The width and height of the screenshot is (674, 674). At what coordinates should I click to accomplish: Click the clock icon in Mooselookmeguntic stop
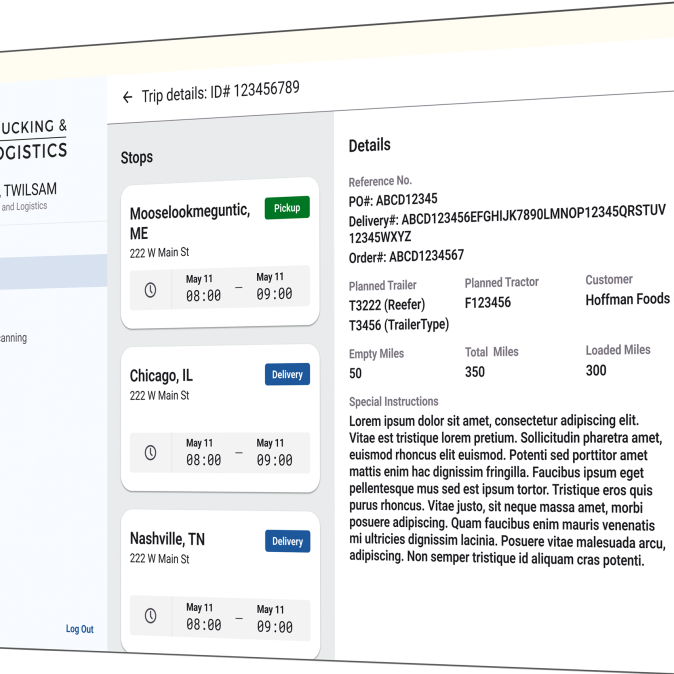(x=151, y=290)
